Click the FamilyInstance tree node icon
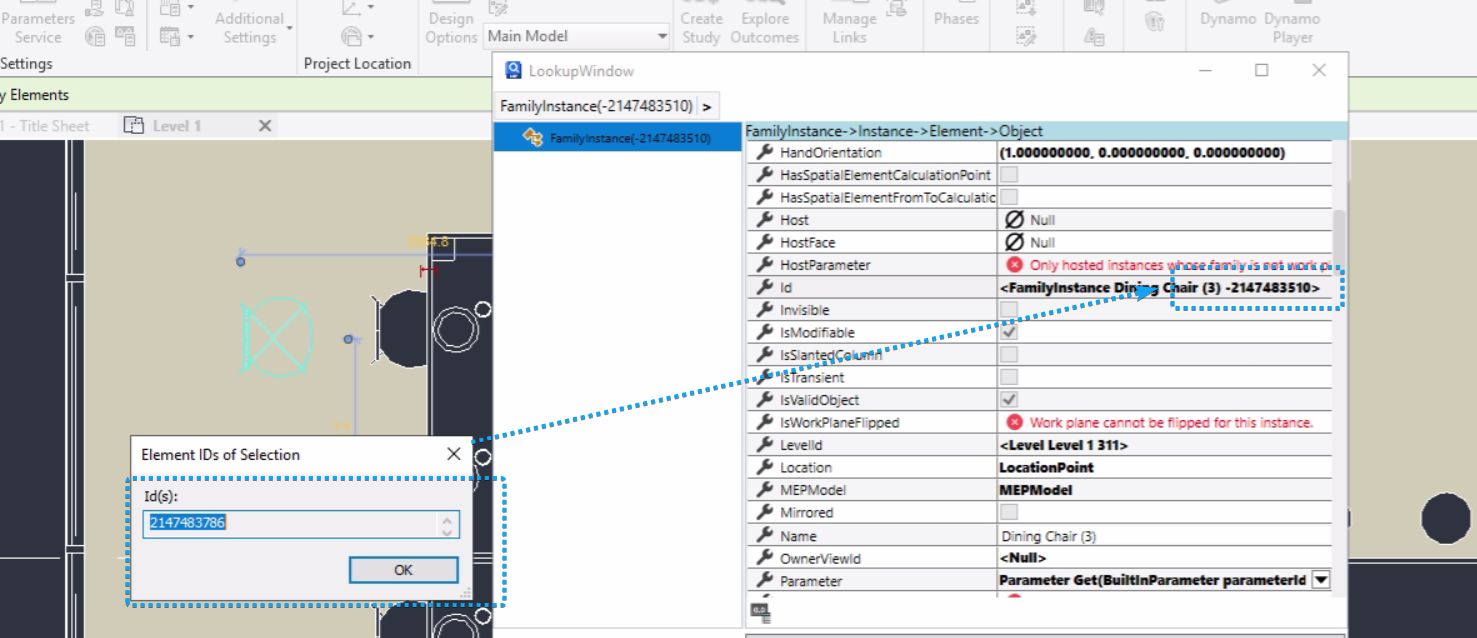The image size is (1477, 638). pos(532,138)
